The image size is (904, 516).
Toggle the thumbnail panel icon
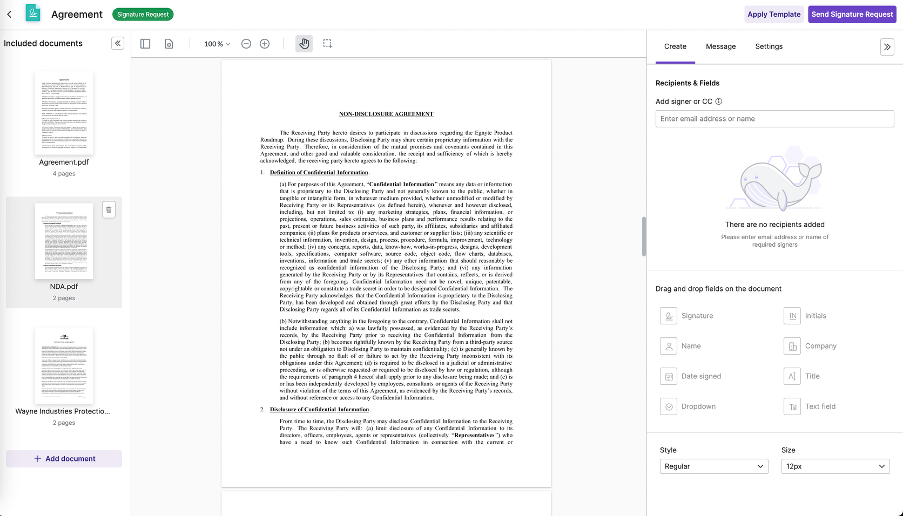(x=145, y=44)
